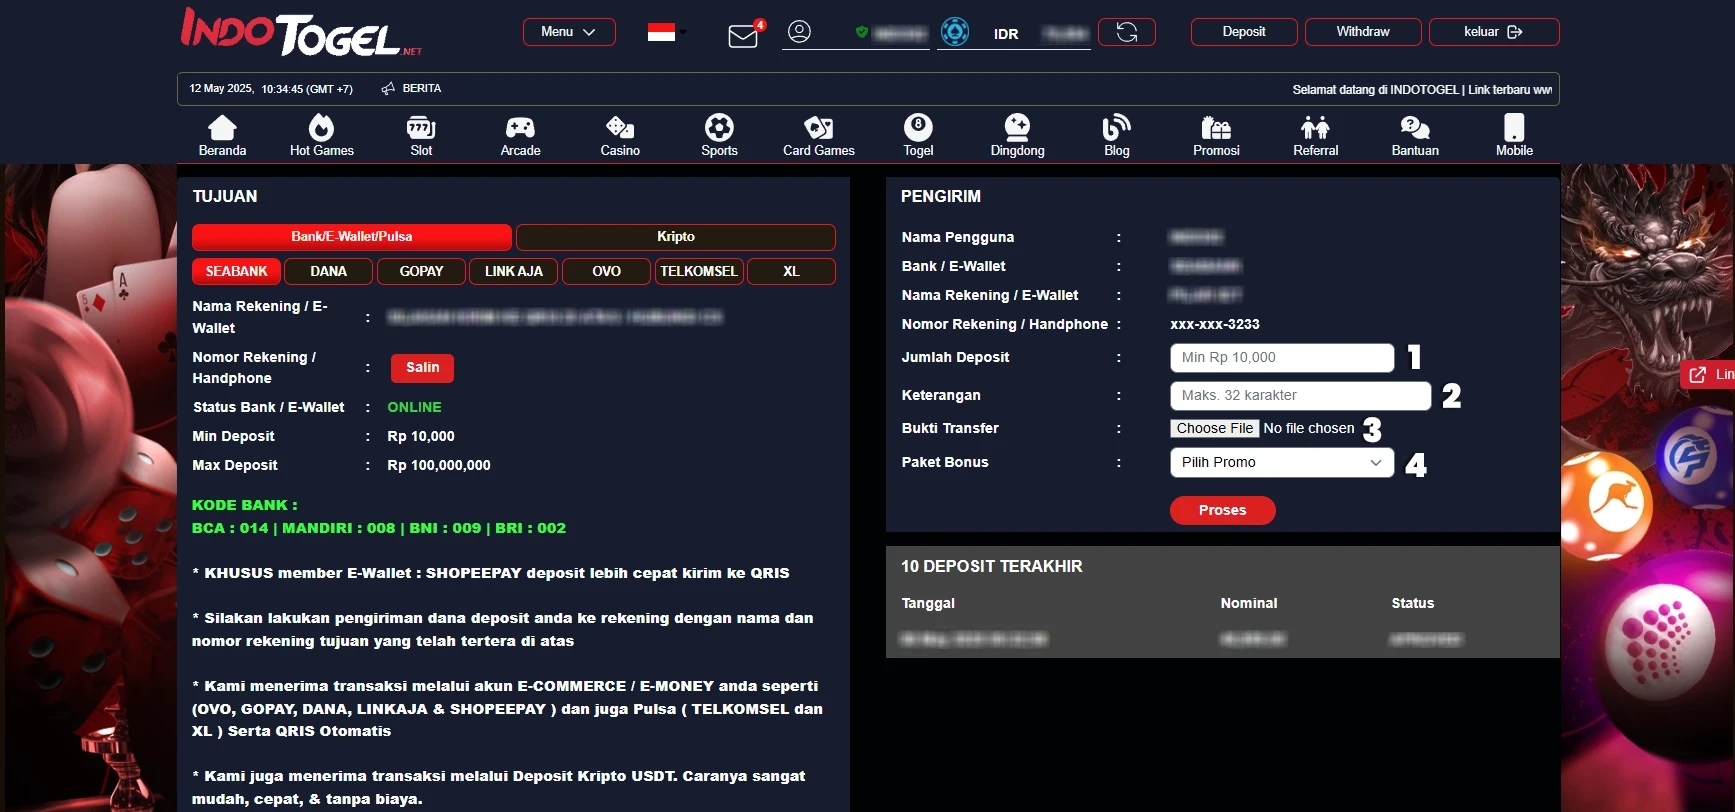The height and width of the screenshot is (812, 1735).
Task: Open the Bantuan chat icon
Action: [x=1415, y=127]
